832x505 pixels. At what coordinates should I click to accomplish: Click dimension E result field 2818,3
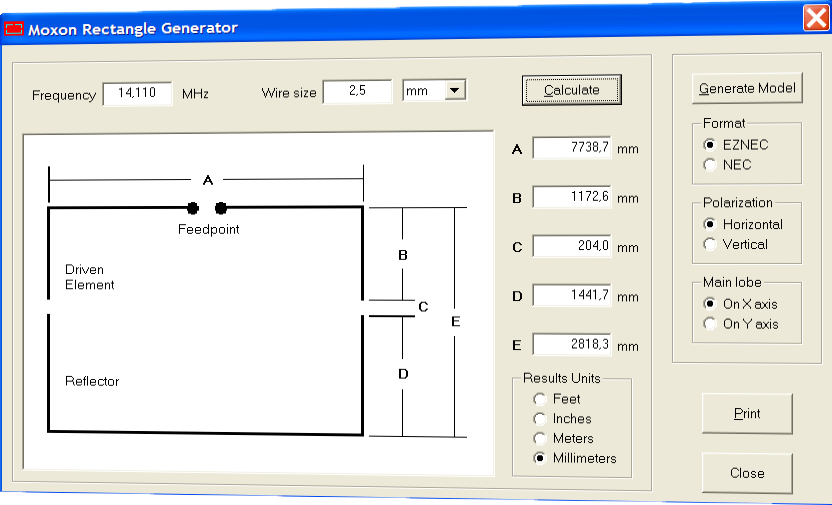(x=572, y=345)
